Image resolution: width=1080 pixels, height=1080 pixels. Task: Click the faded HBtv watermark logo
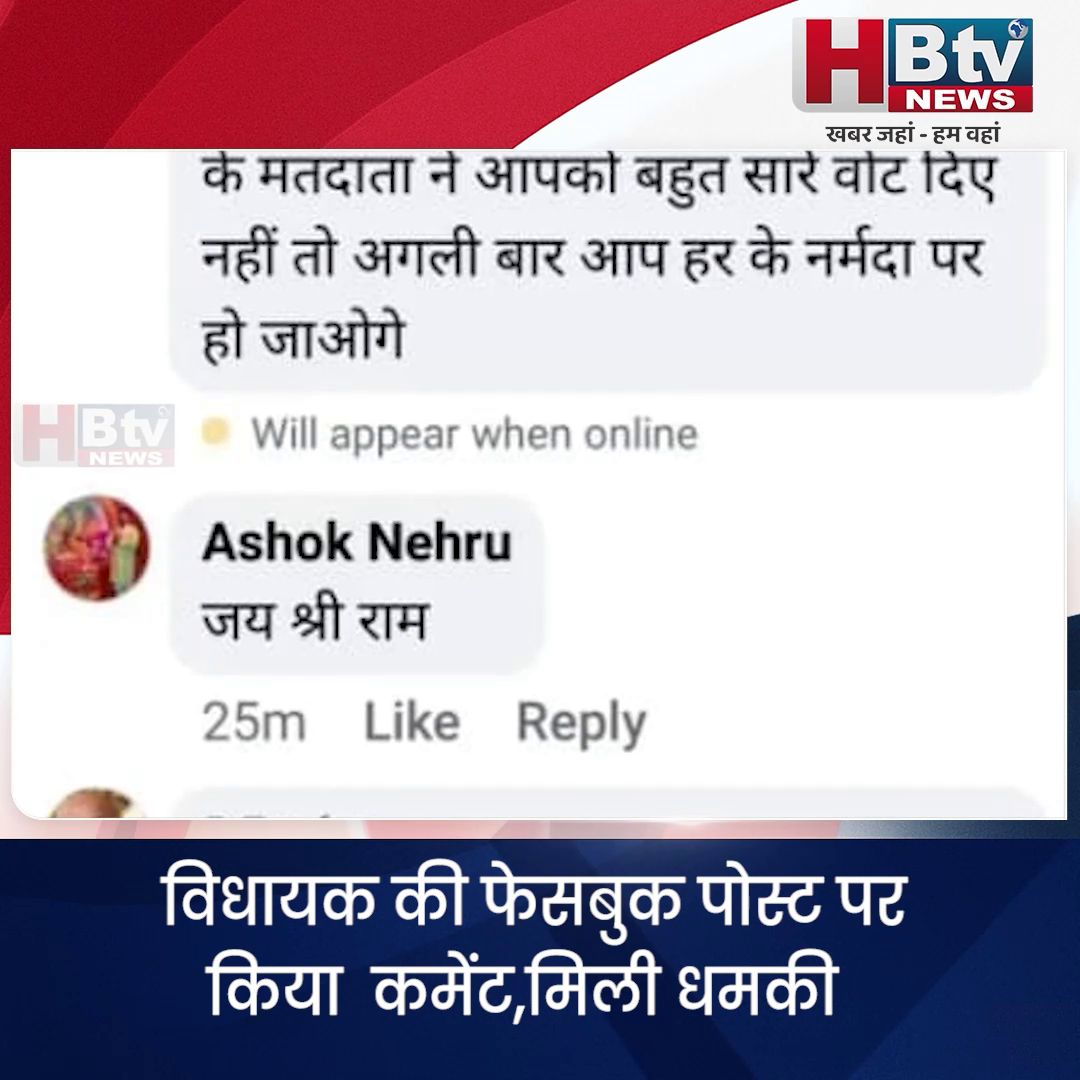(96, 435)
